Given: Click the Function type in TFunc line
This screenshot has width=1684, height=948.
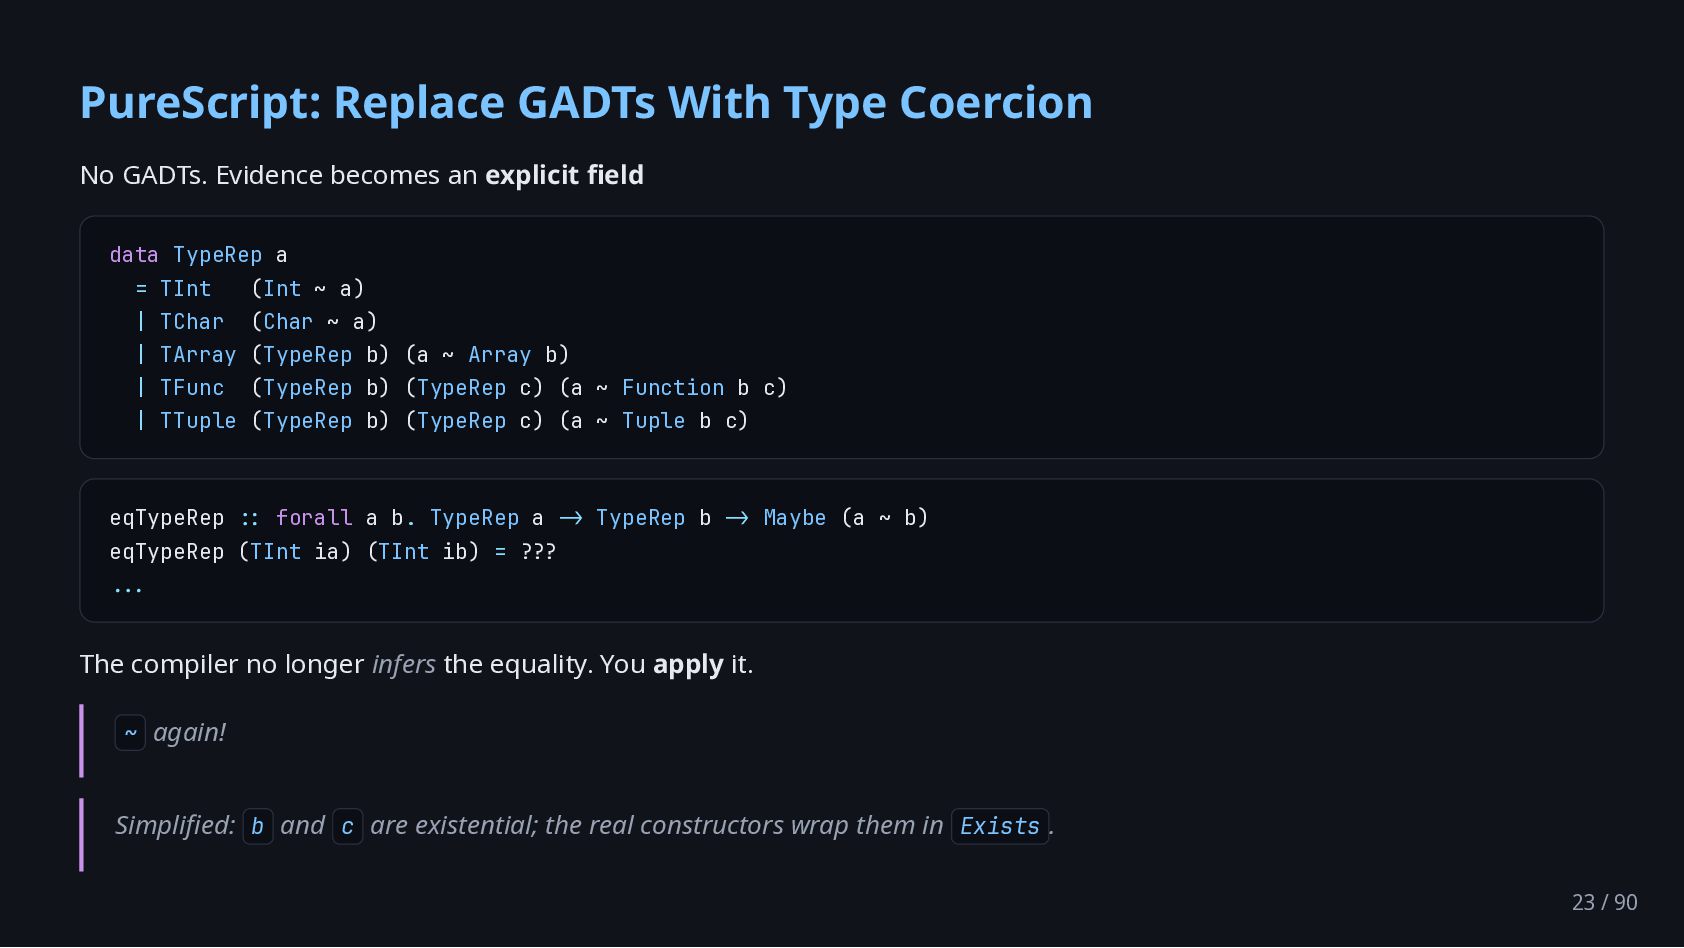Looking at the screenshot, I should pyautogui.click(x=673, y=388).
